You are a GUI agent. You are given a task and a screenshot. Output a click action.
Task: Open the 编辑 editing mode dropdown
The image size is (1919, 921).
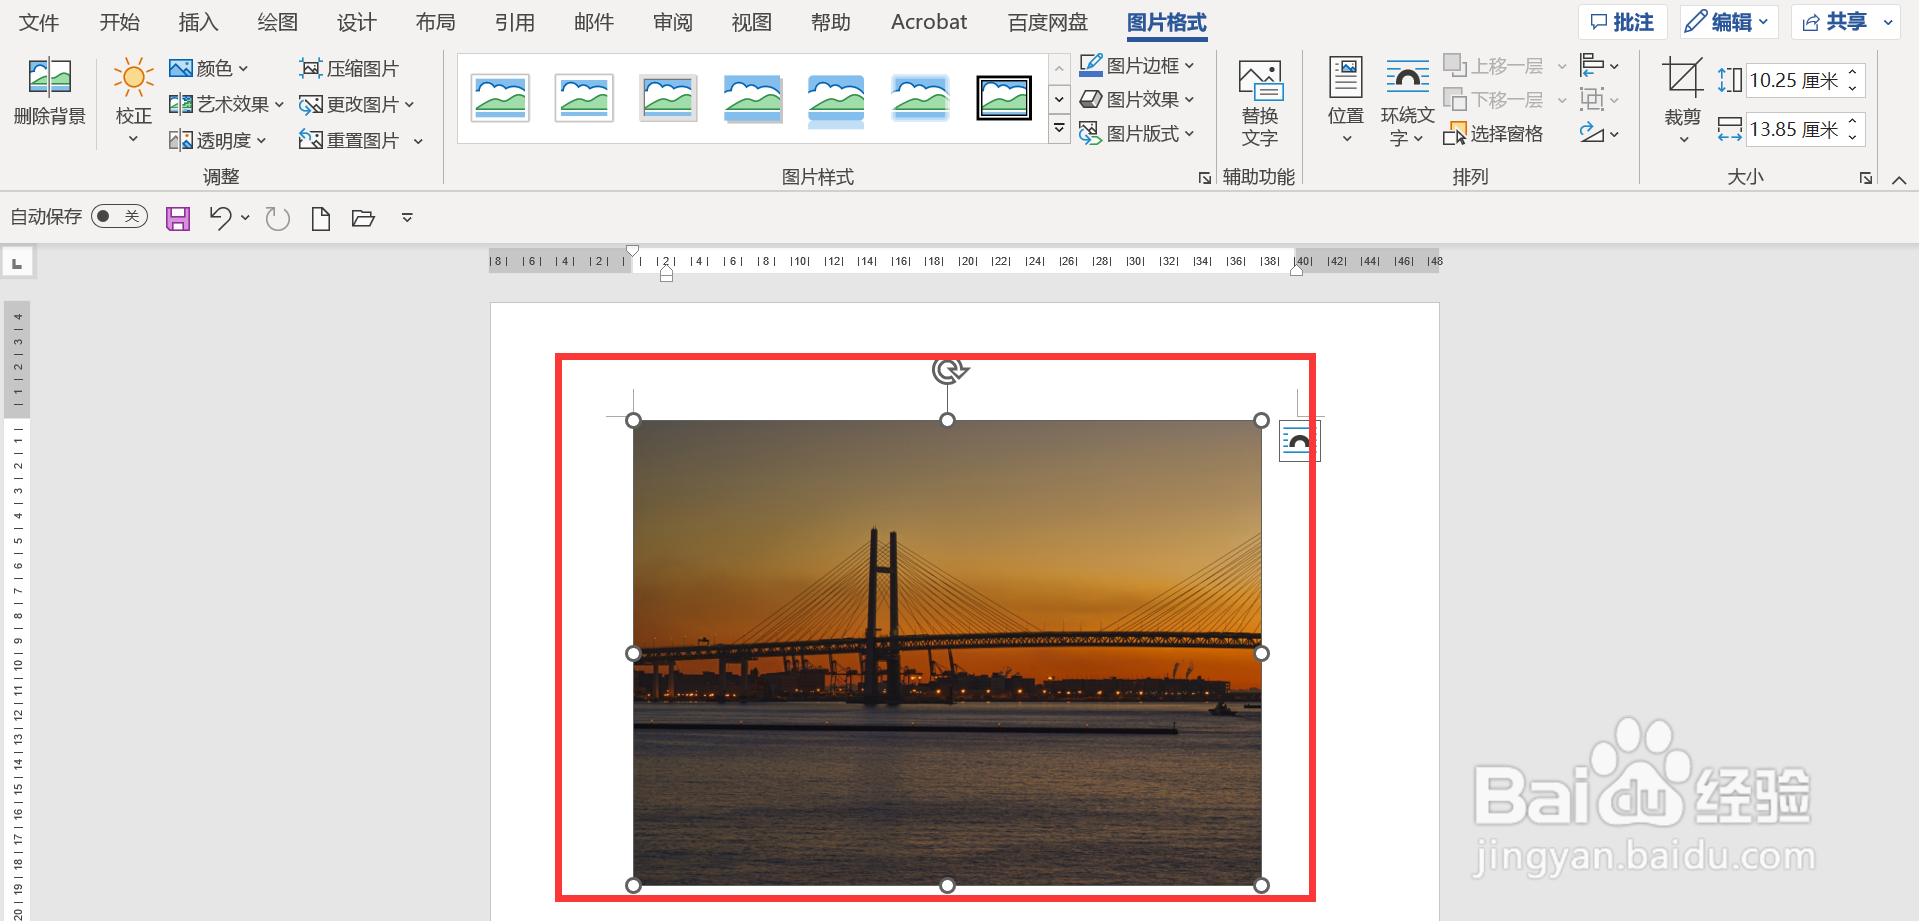1727,22
